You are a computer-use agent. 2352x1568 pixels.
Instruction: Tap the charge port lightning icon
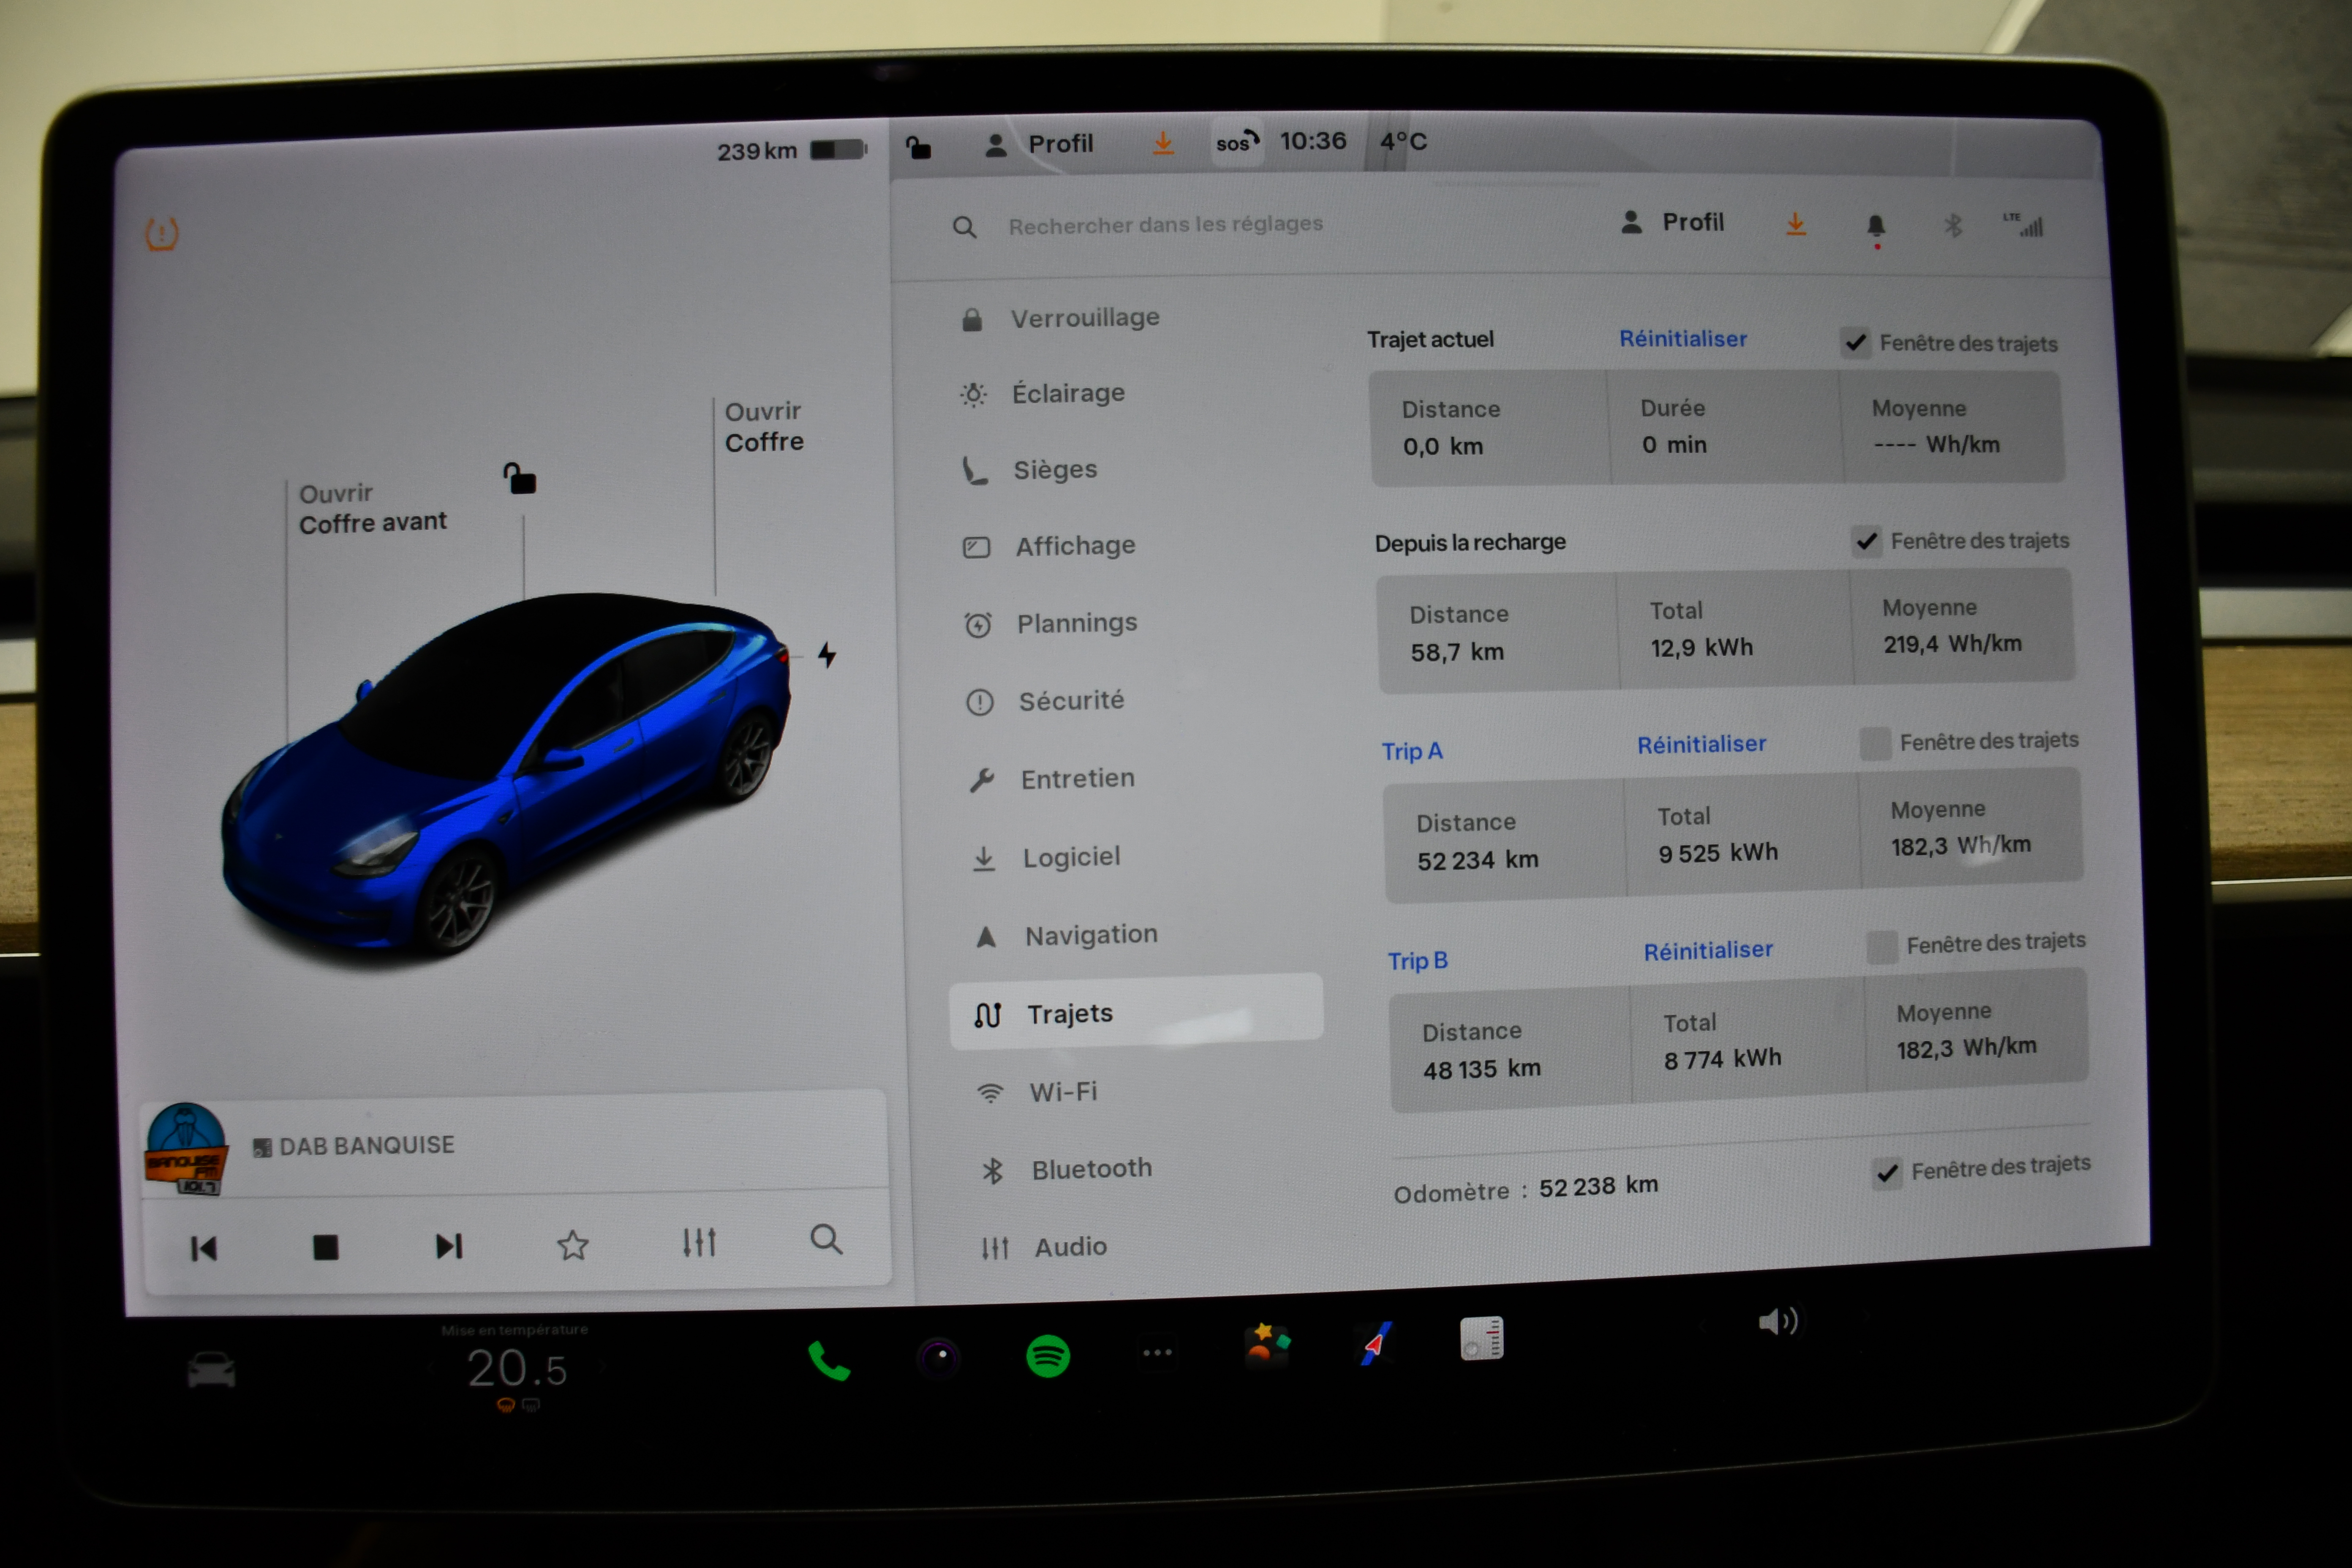point(827,655)
